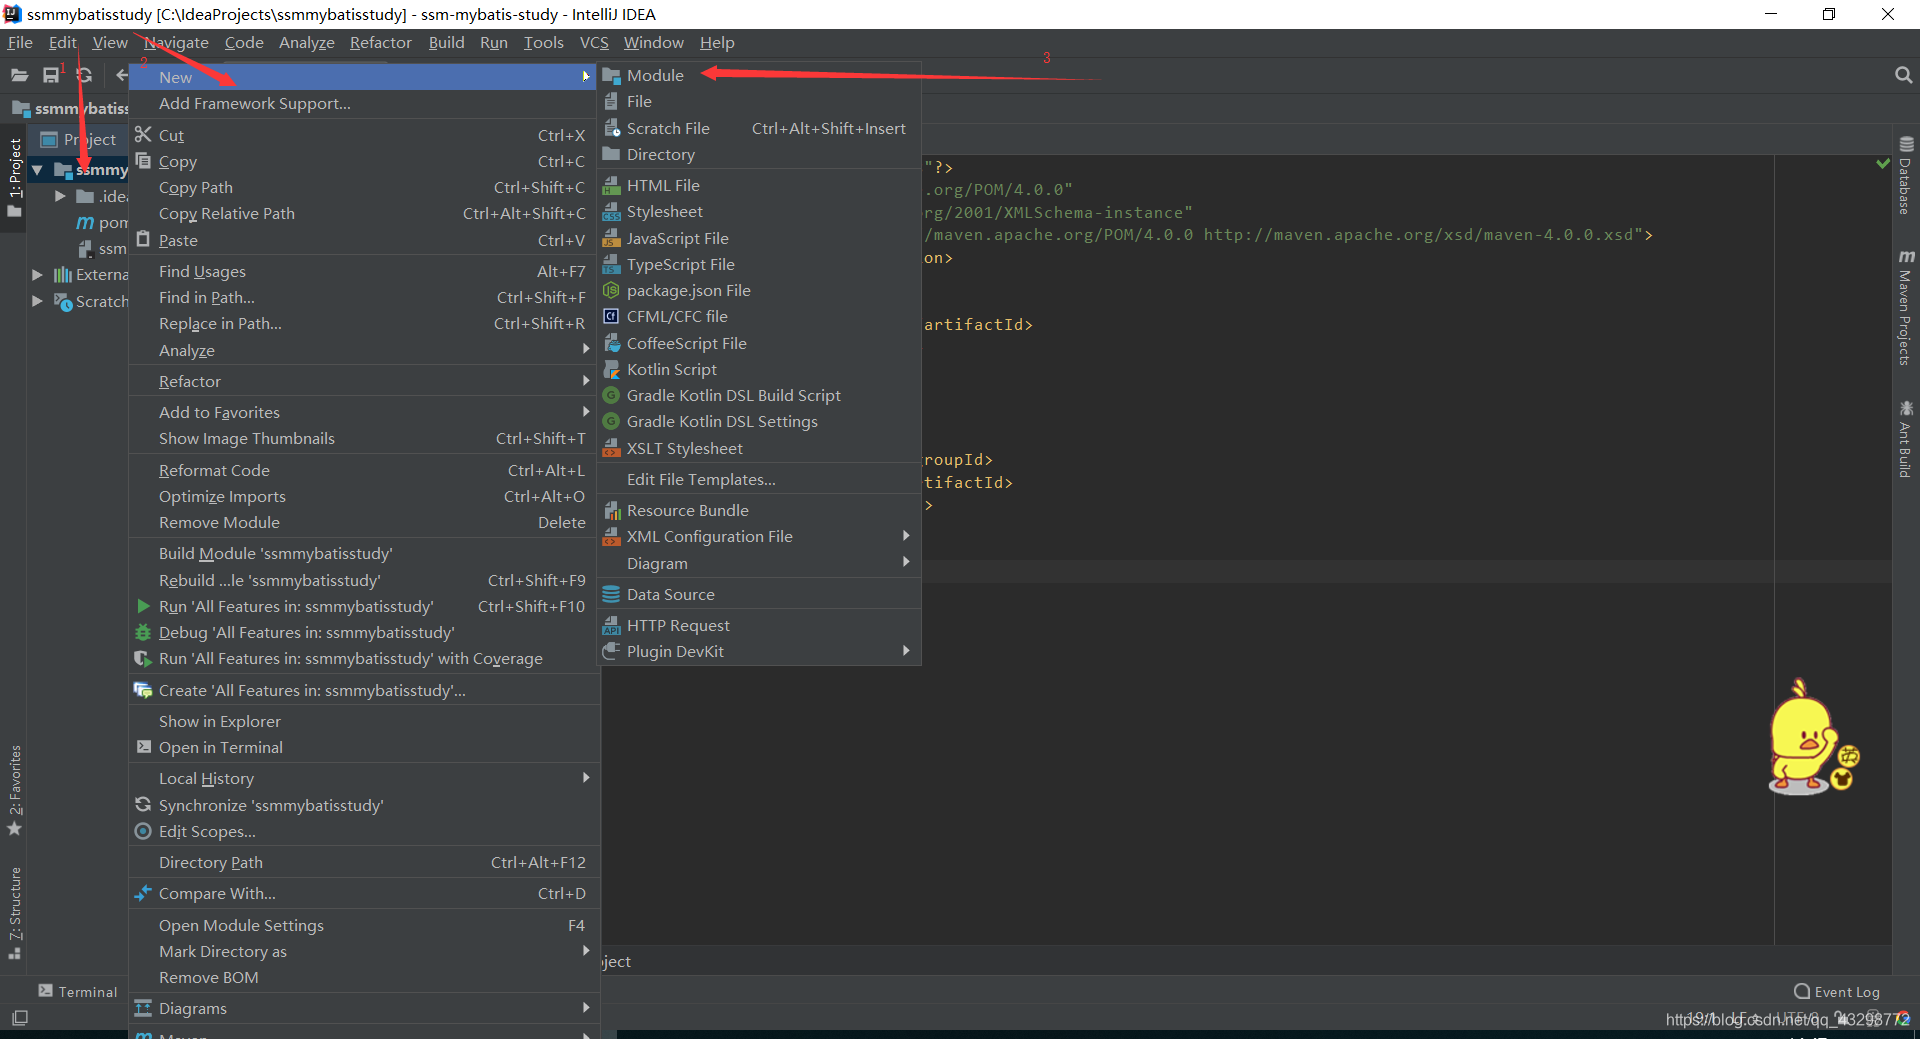1920x1039 pixels.
Task: Create a new HTML File
Action: (x=759, y=186)
